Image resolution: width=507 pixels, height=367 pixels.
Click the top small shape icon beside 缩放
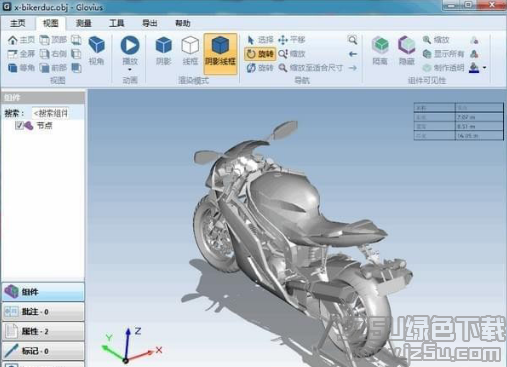(x=474, y=40)
